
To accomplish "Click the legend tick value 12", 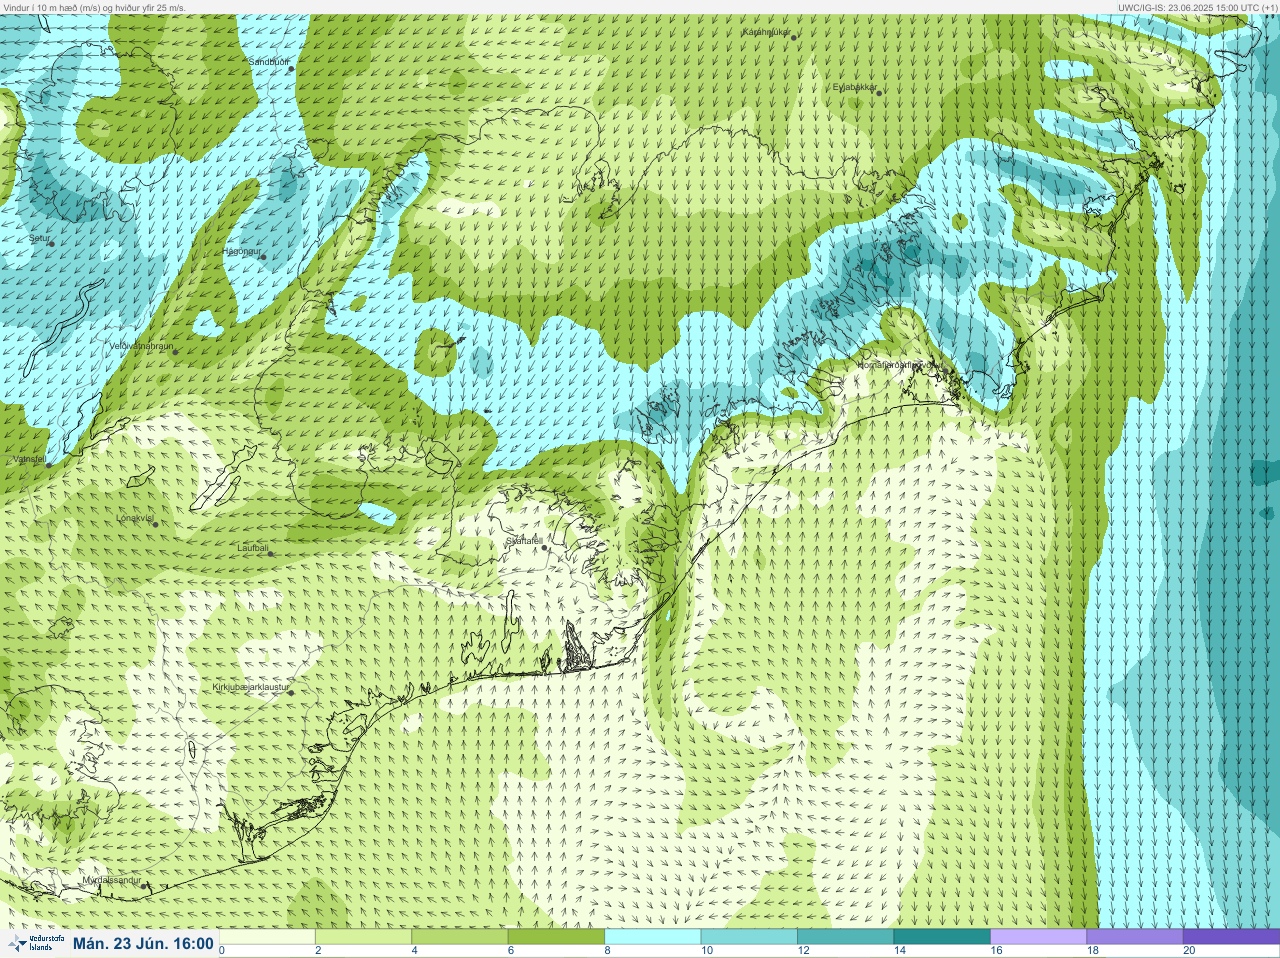I will (803, 950).
